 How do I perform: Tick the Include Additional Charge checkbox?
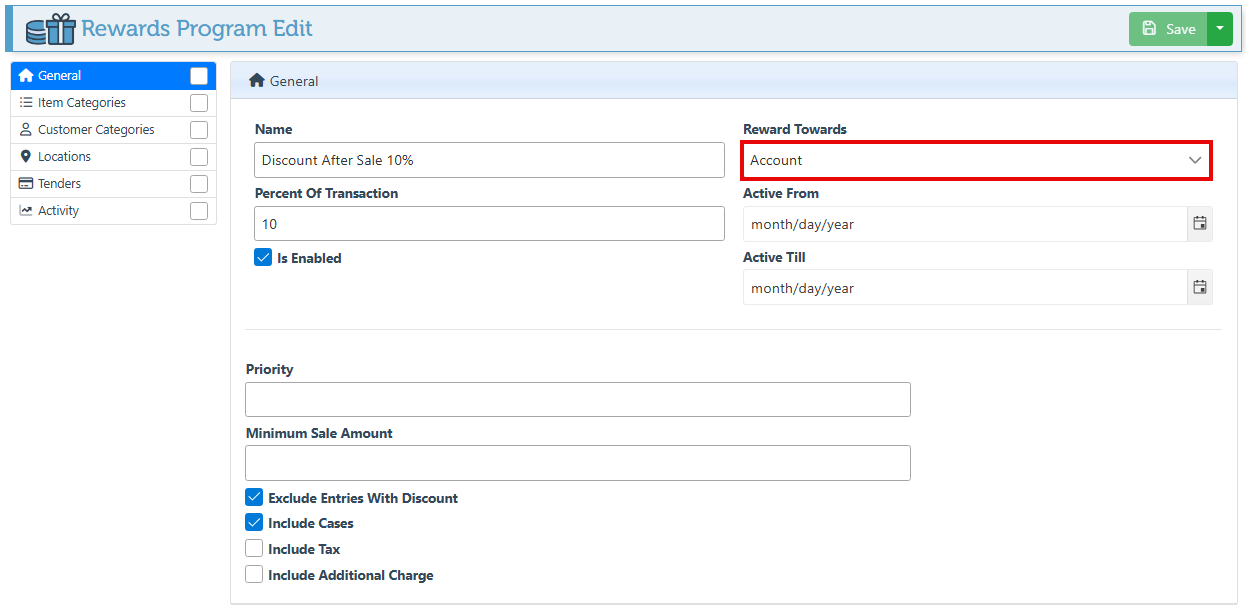(254, 575)
